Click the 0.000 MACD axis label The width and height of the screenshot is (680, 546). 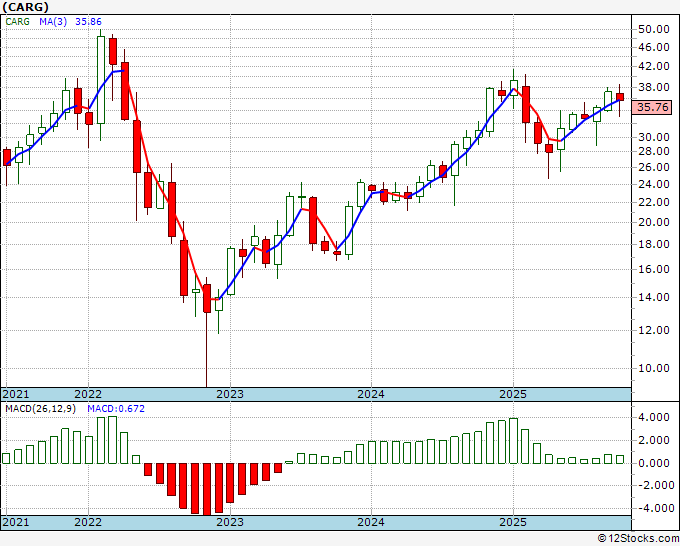coord(656,463)
